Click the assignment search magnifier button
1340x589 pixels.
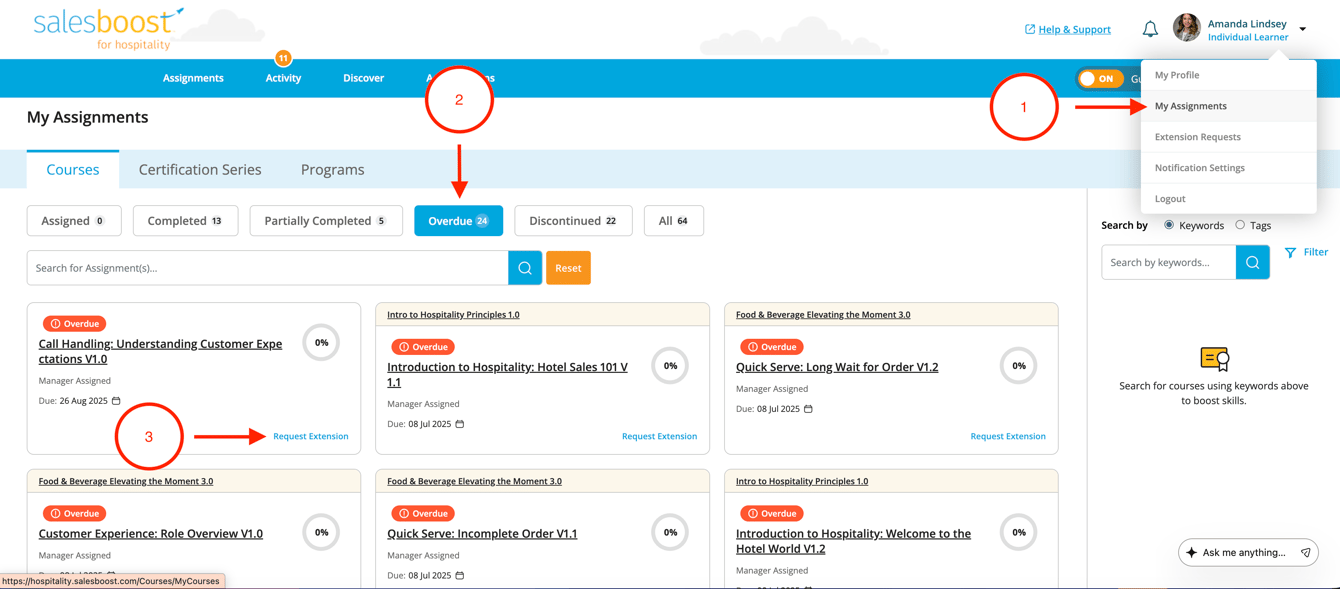click(x=525, y=268)
